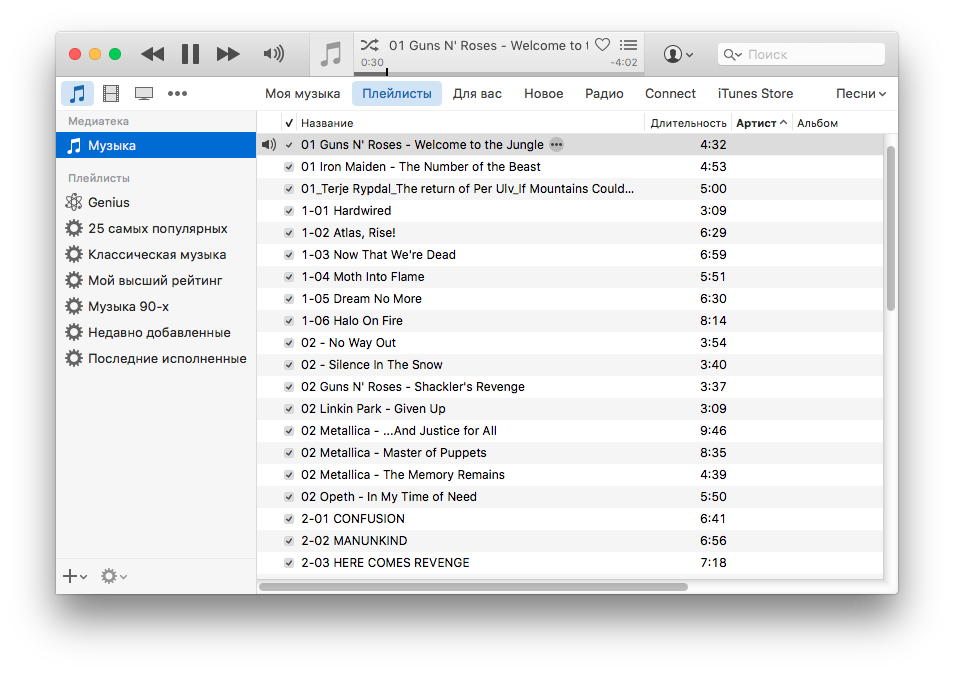
Task: Toggle sort on Артист column header
Action: pos(761,123)
